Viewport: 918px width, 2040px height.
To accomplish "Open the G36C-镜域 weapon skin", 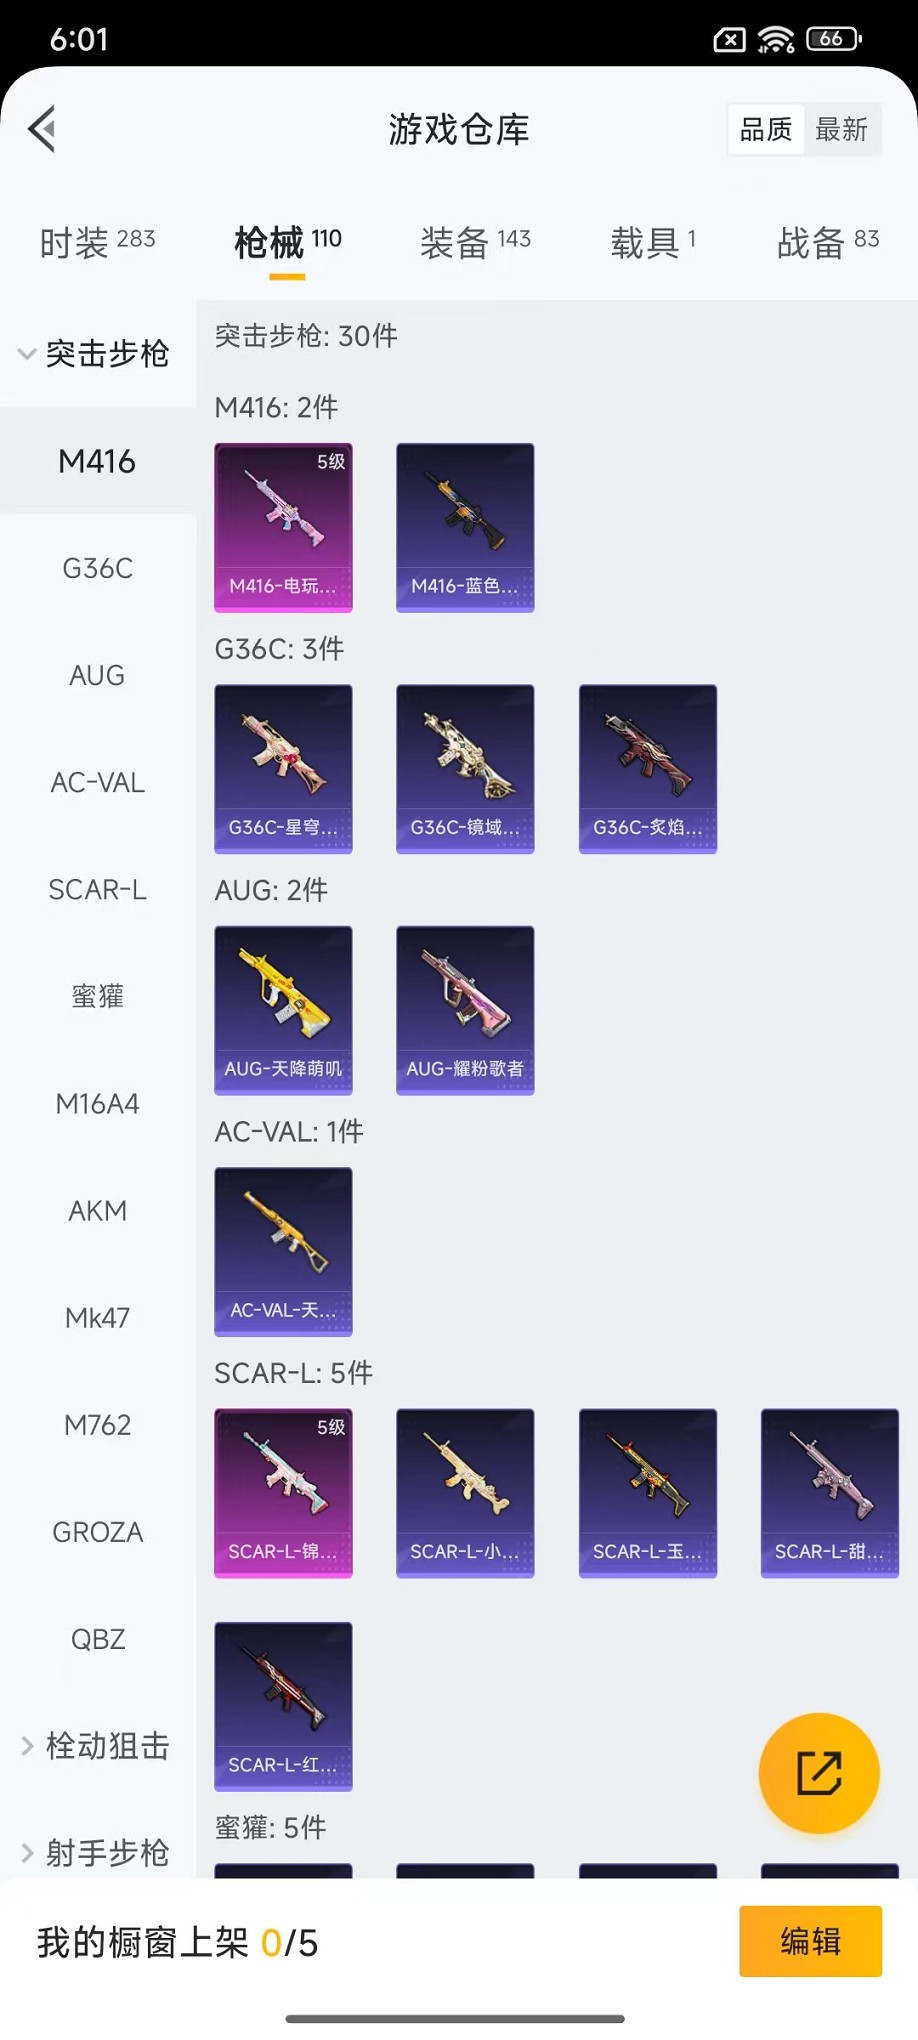I will coord(465,769).
